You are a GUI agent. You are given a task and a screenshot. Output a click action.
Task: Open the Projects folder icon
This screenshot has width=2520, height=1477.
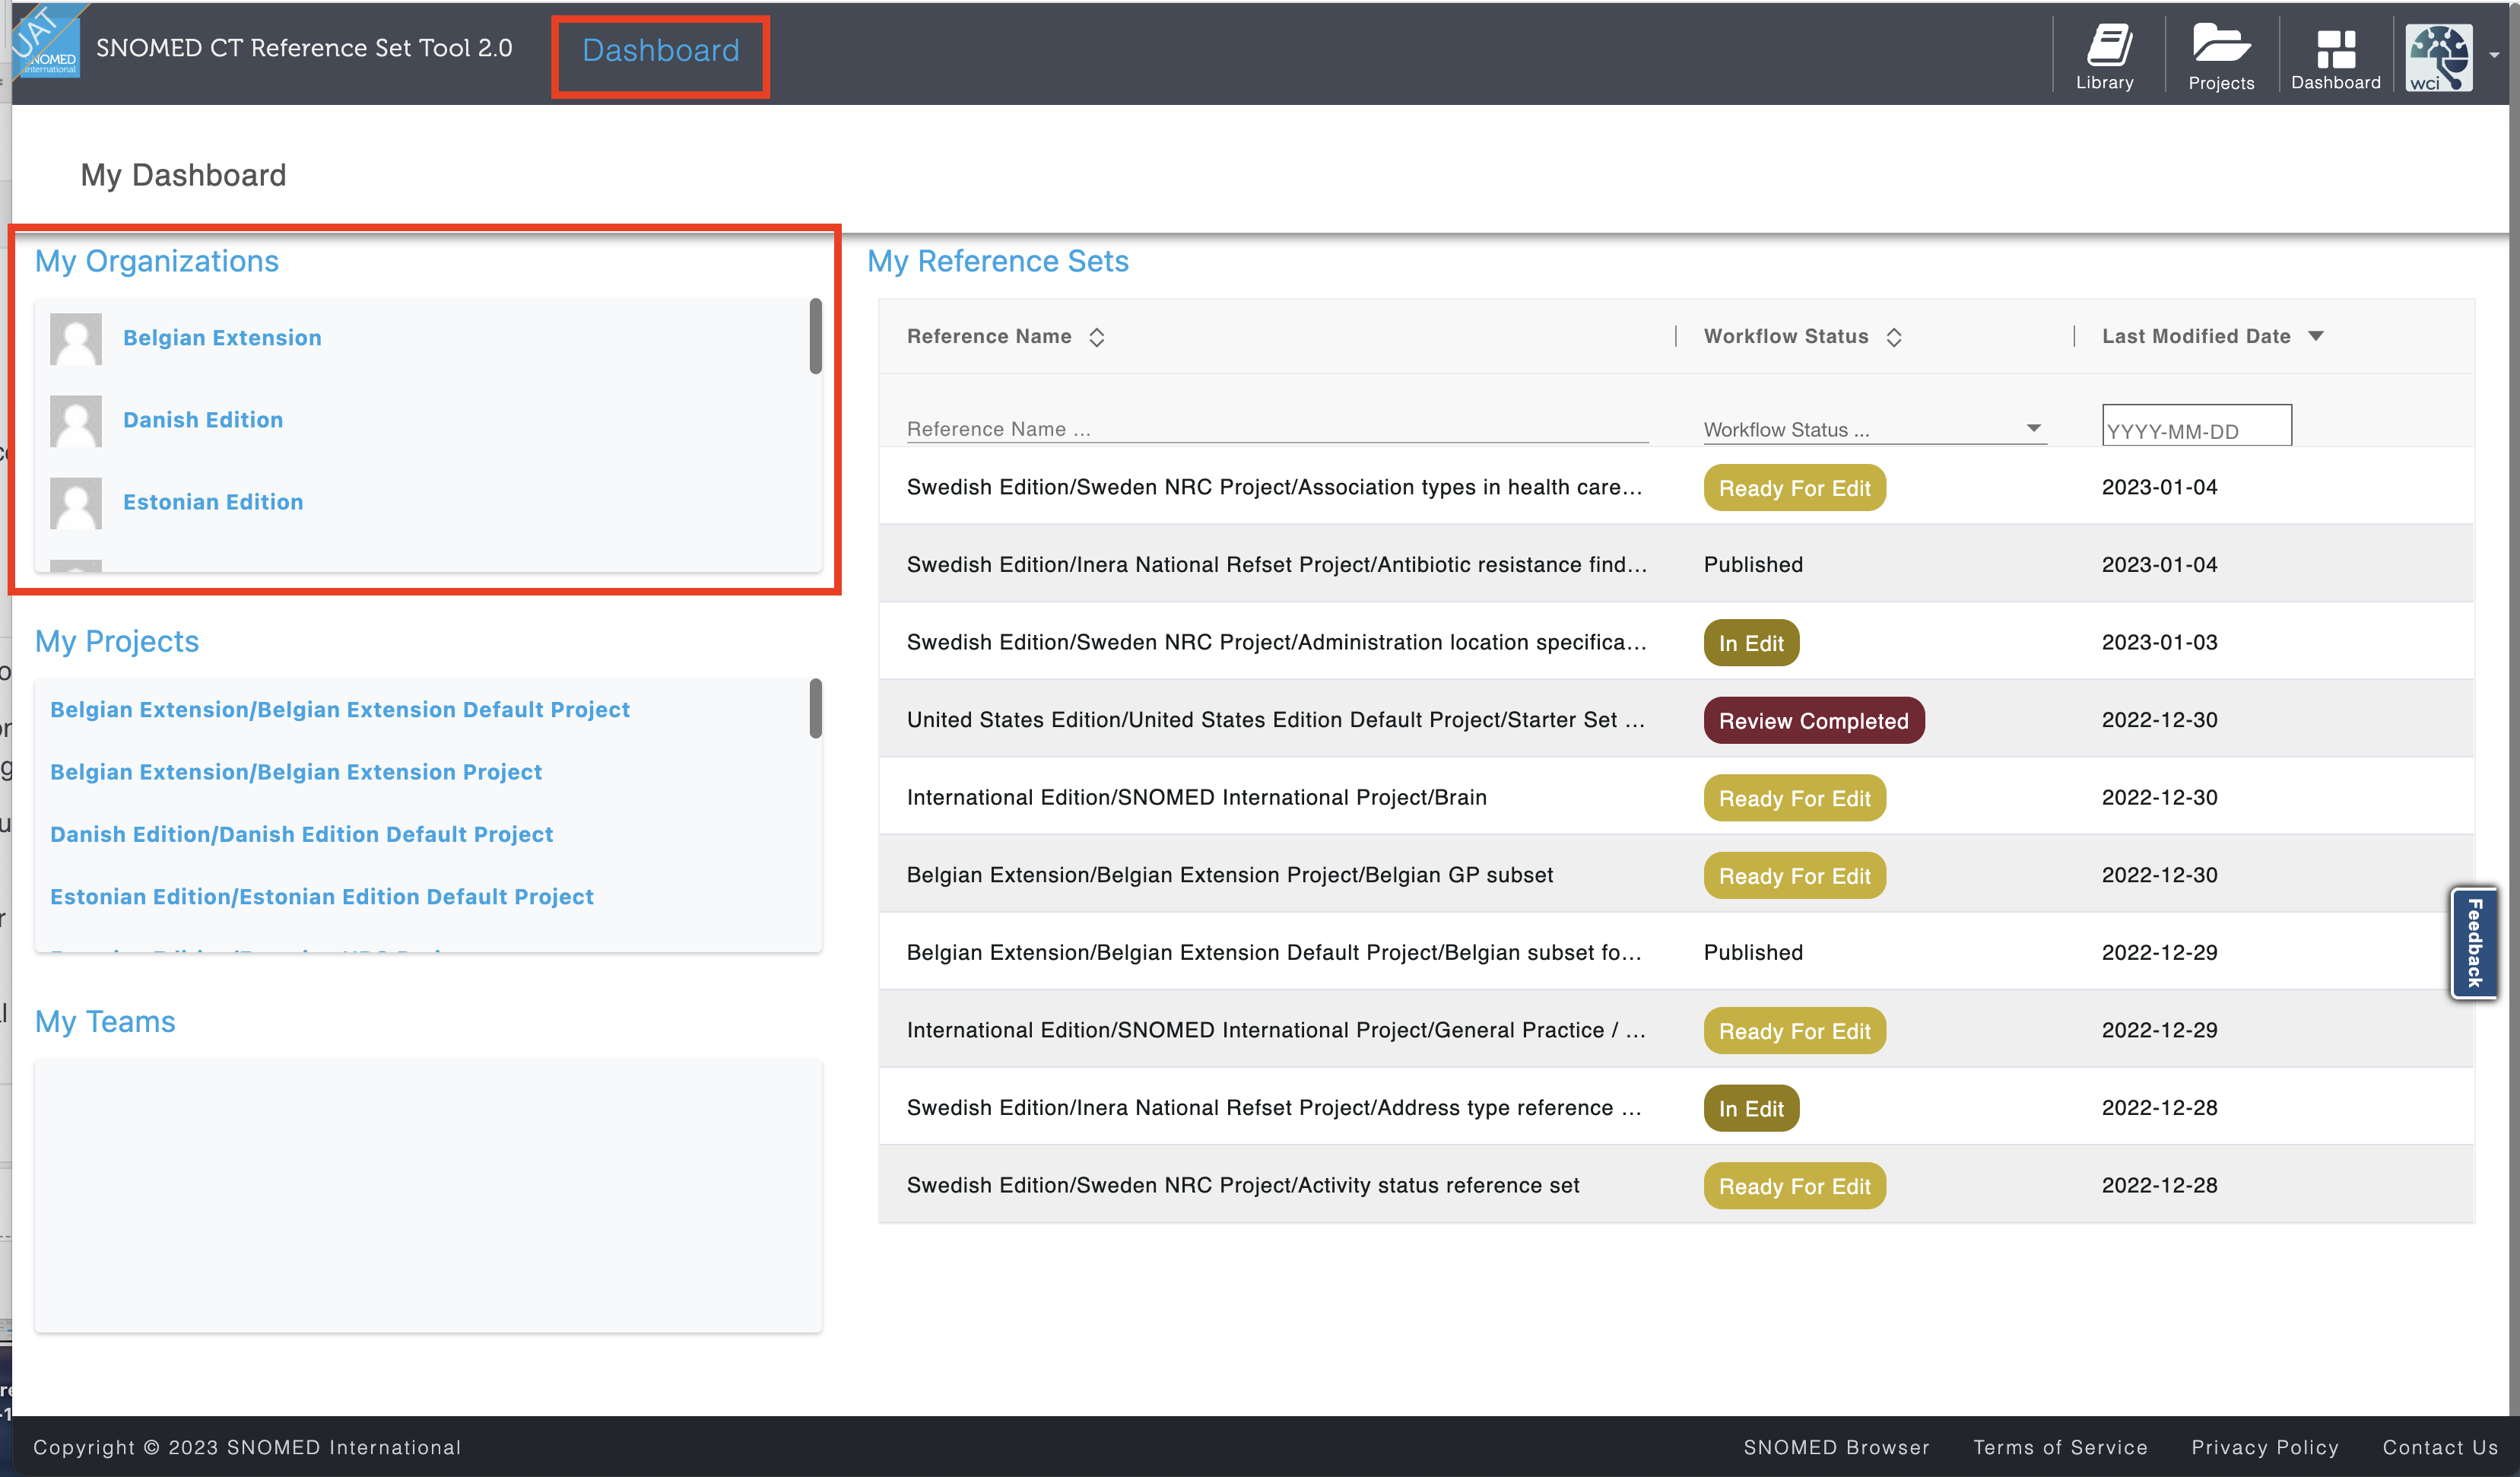(x=2221, y=57)
